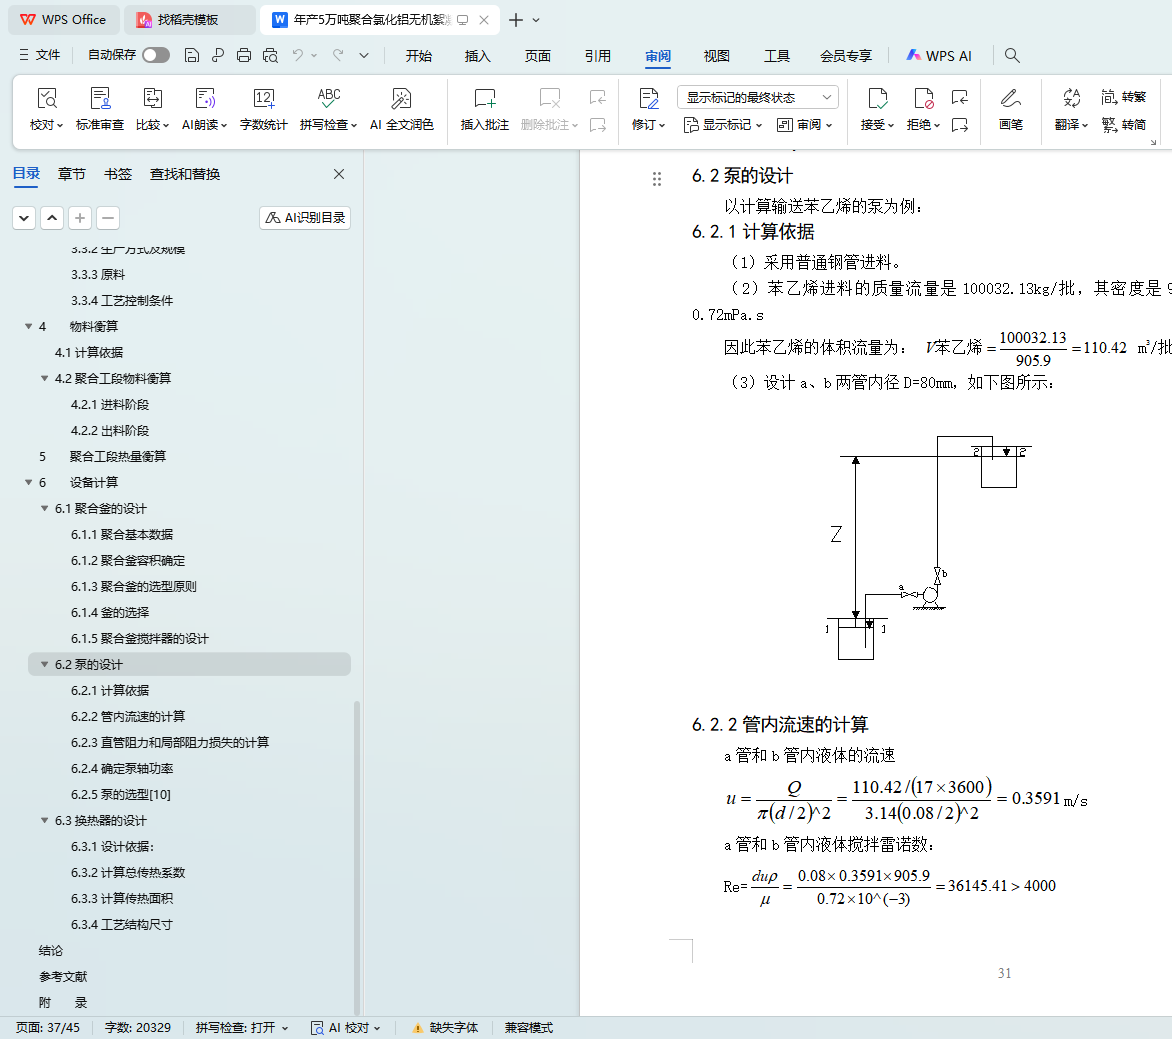Switch to the 书签 sidebar tab
Viewport: 1172px width, 1039px height.
(118, 174)
